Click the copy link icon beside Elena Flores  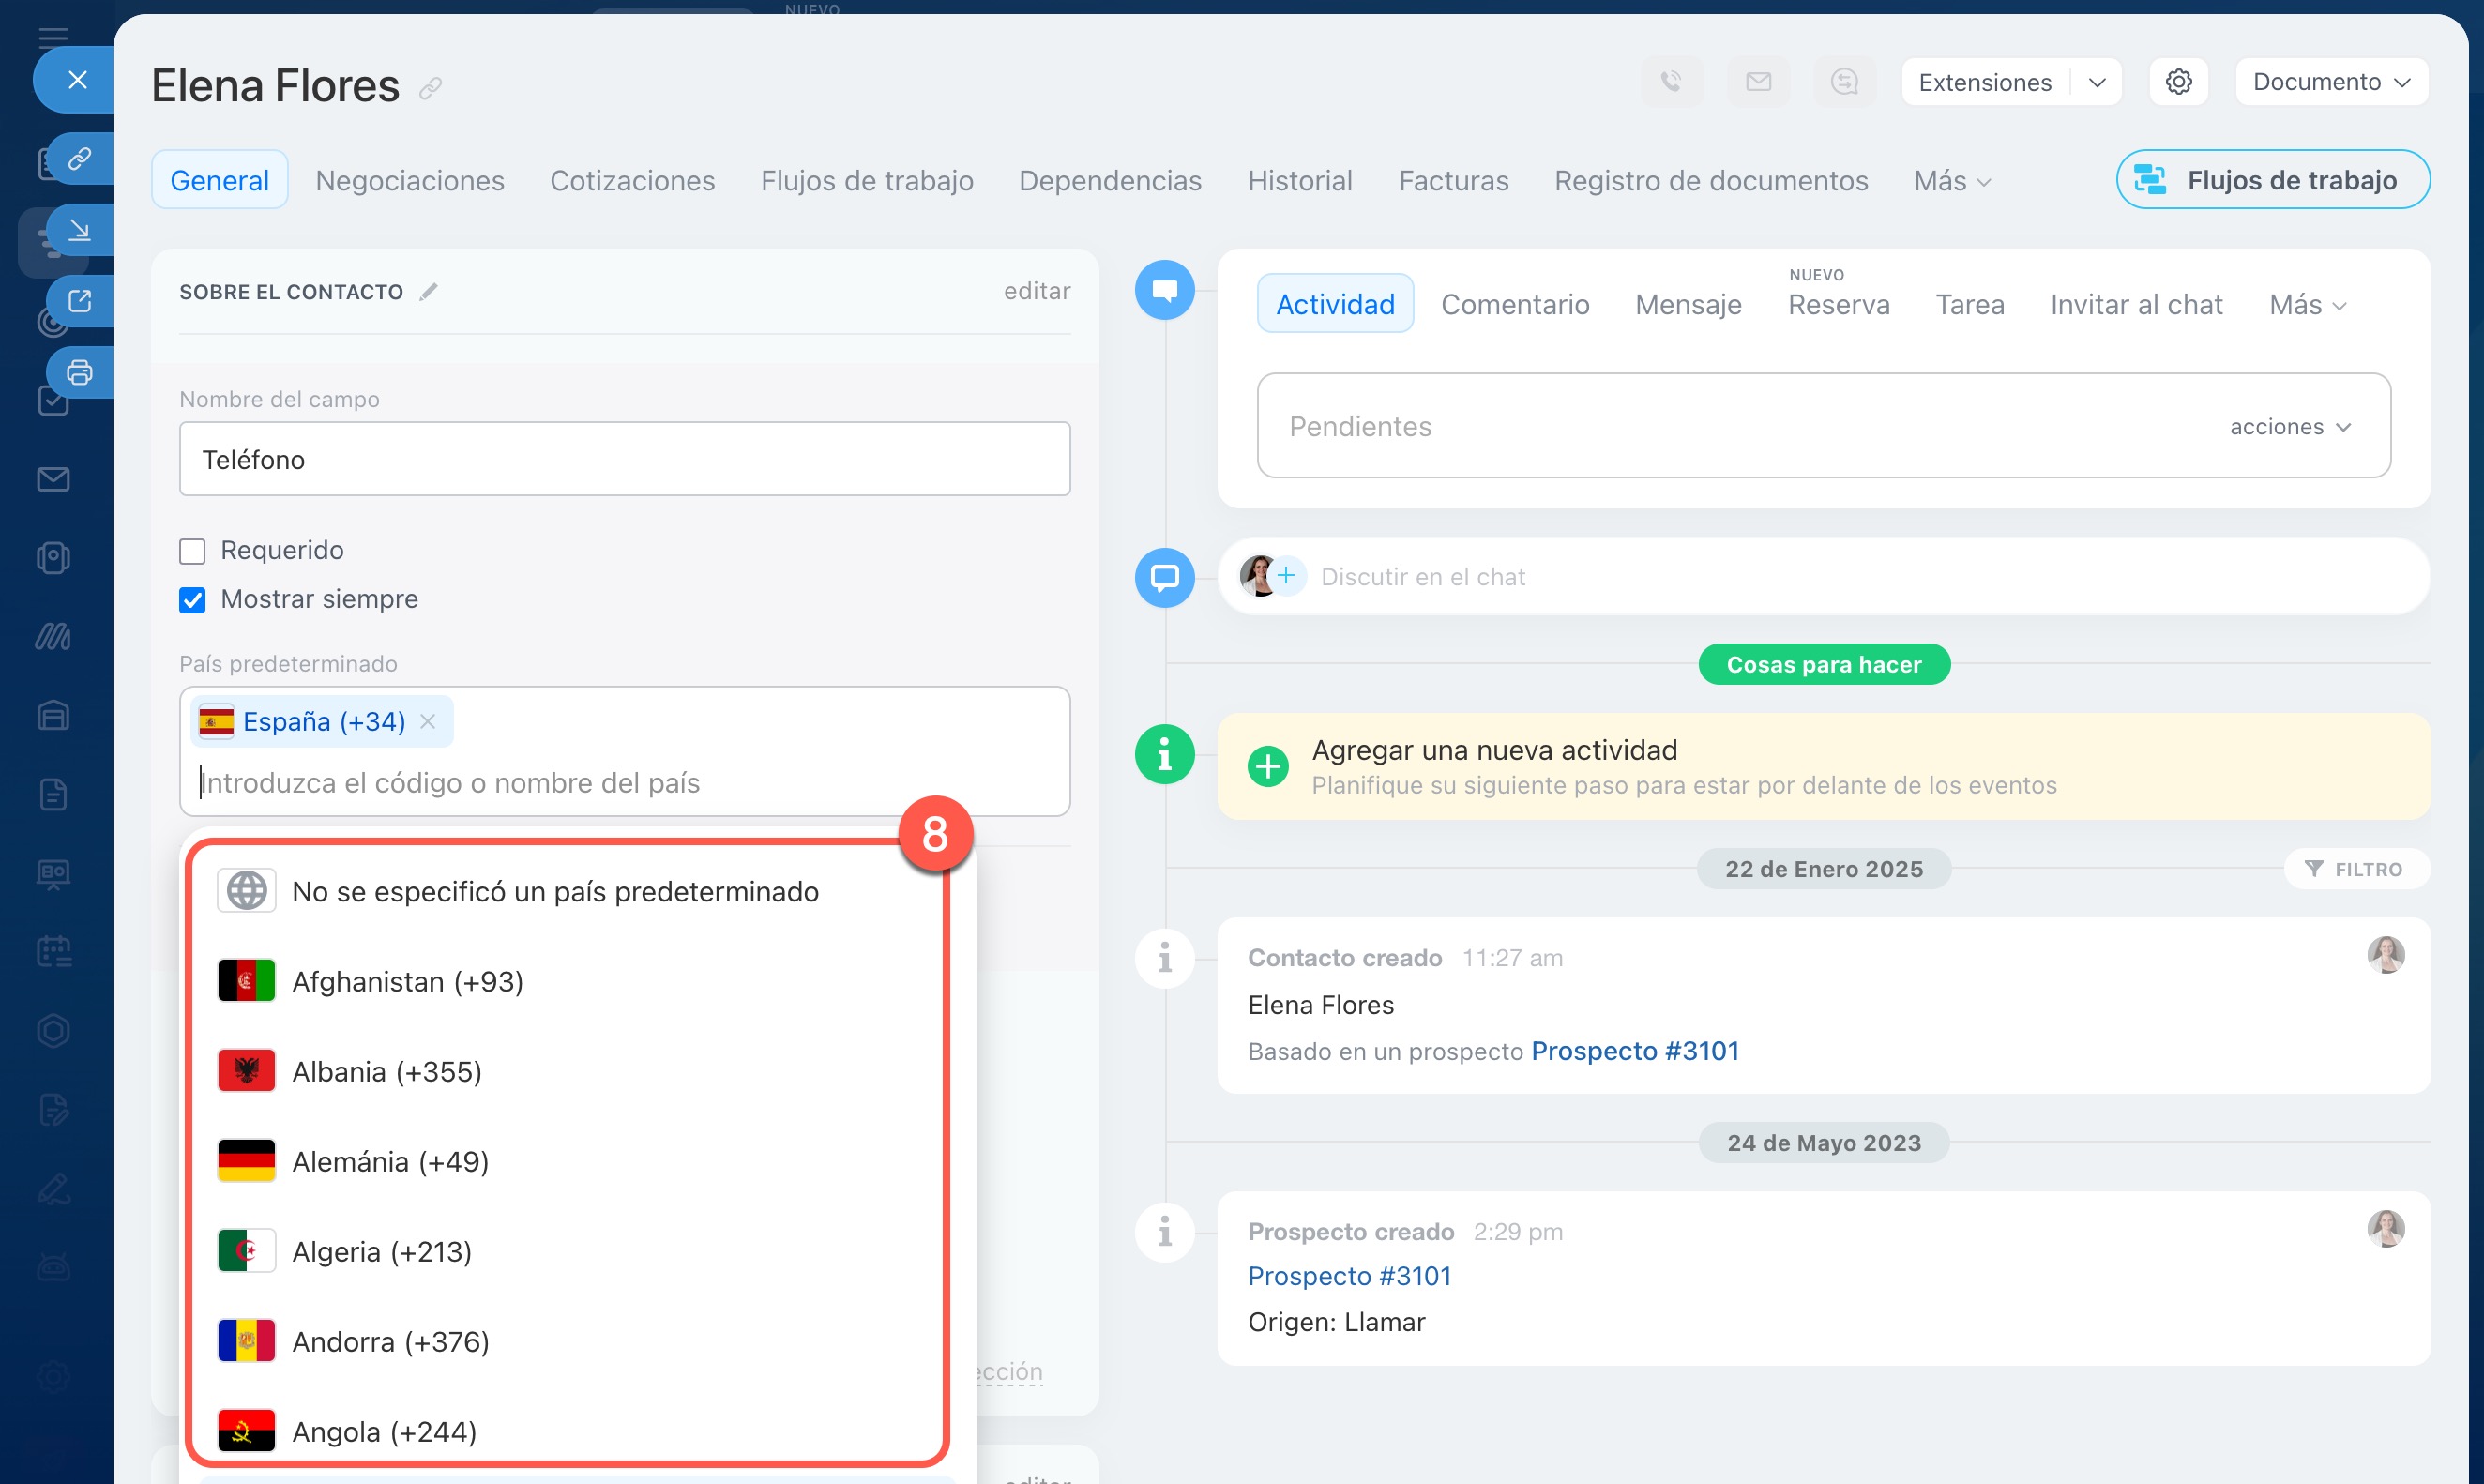click(x=430, y=89)
